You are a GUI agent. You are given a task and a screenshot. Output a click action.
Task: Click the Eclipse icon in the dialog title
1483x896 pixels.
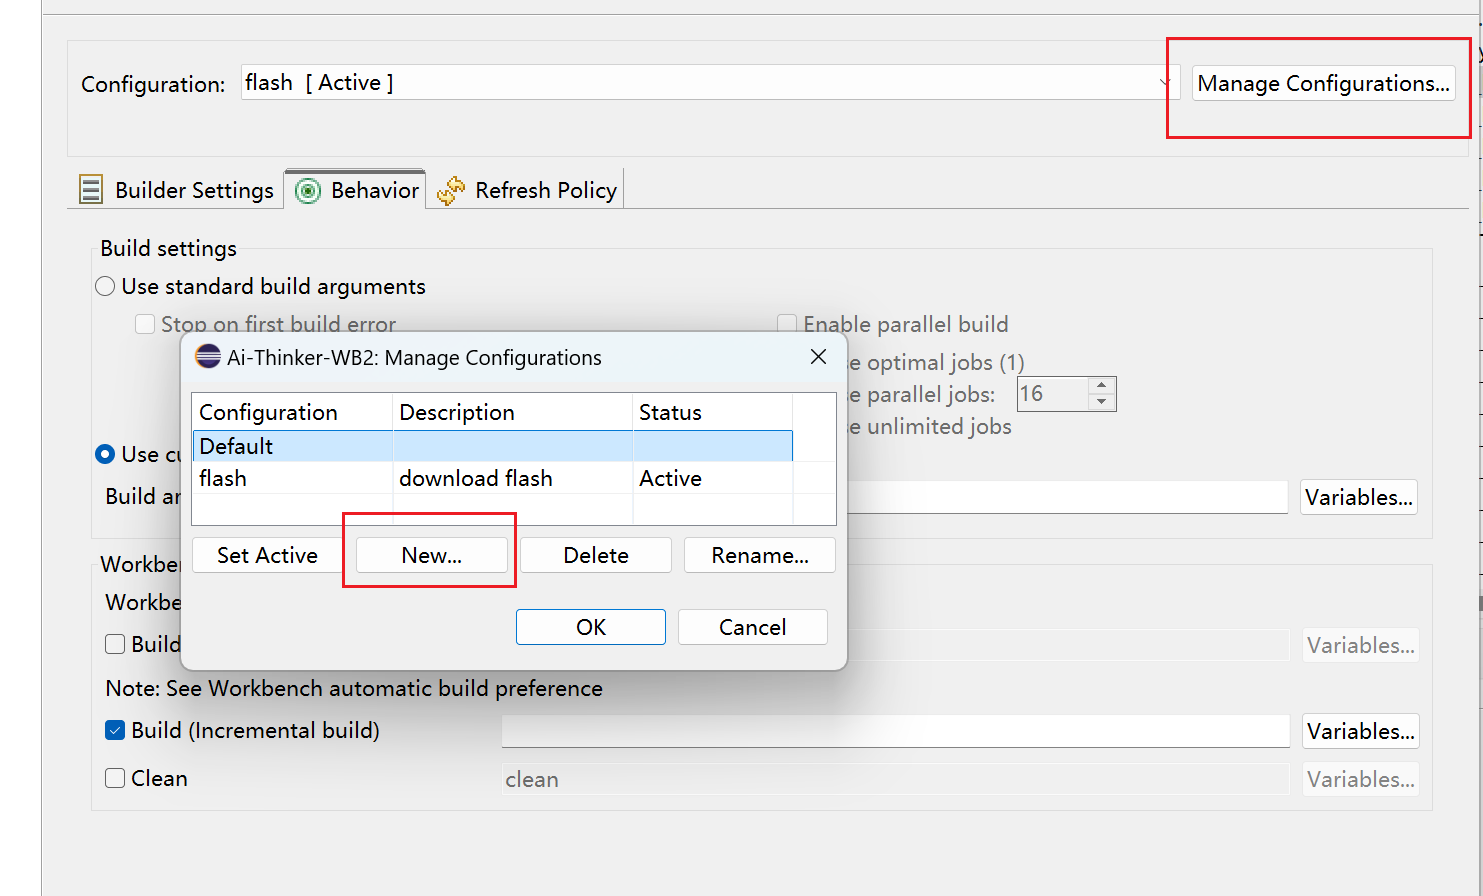coord(208,357)
